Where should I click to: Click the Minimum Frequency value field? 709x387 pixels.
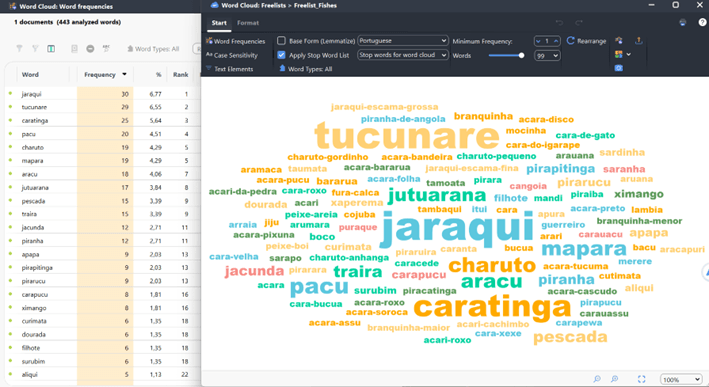pos(547,41)
